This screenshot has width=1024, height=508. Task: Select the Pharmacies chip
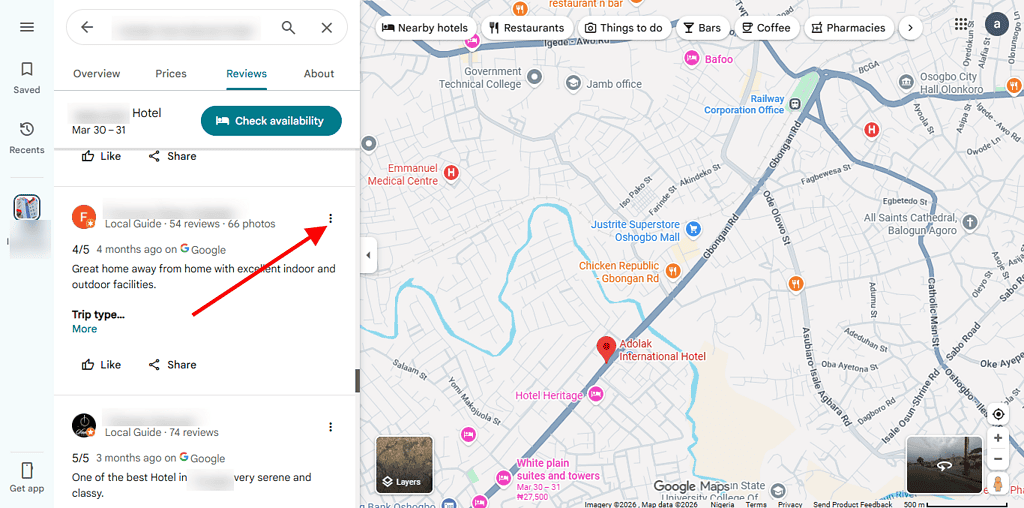click(849, 27)
